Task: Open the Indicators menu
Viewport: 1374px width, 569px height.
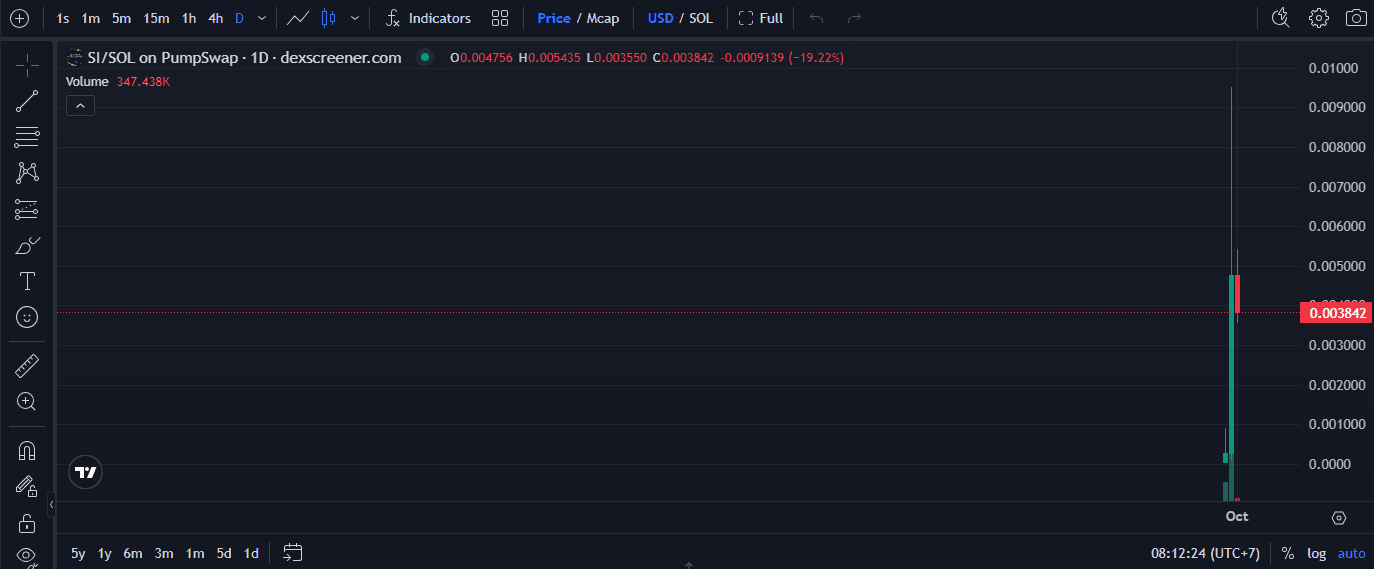Action: coord(428,18)
